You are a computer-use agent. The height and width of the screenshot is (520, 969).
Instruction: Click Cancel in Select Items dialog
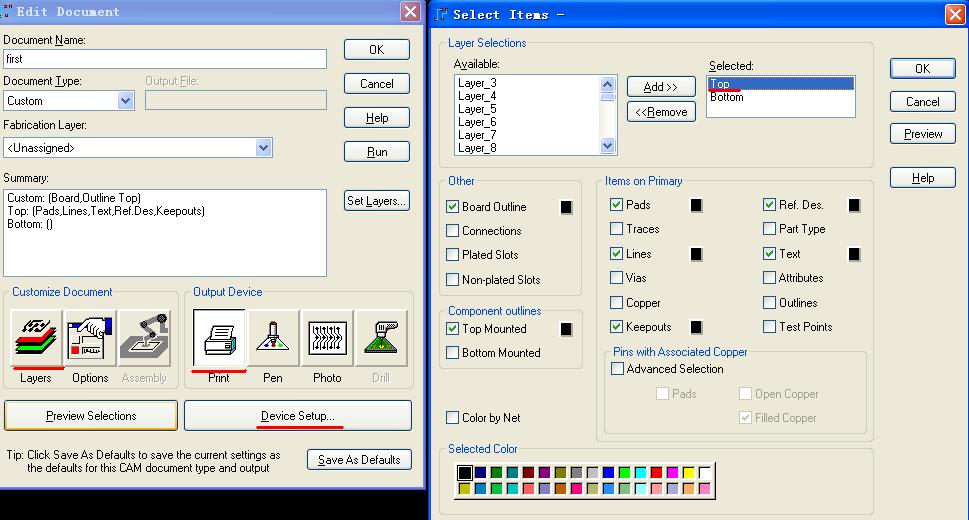click(x=923, y=101)
